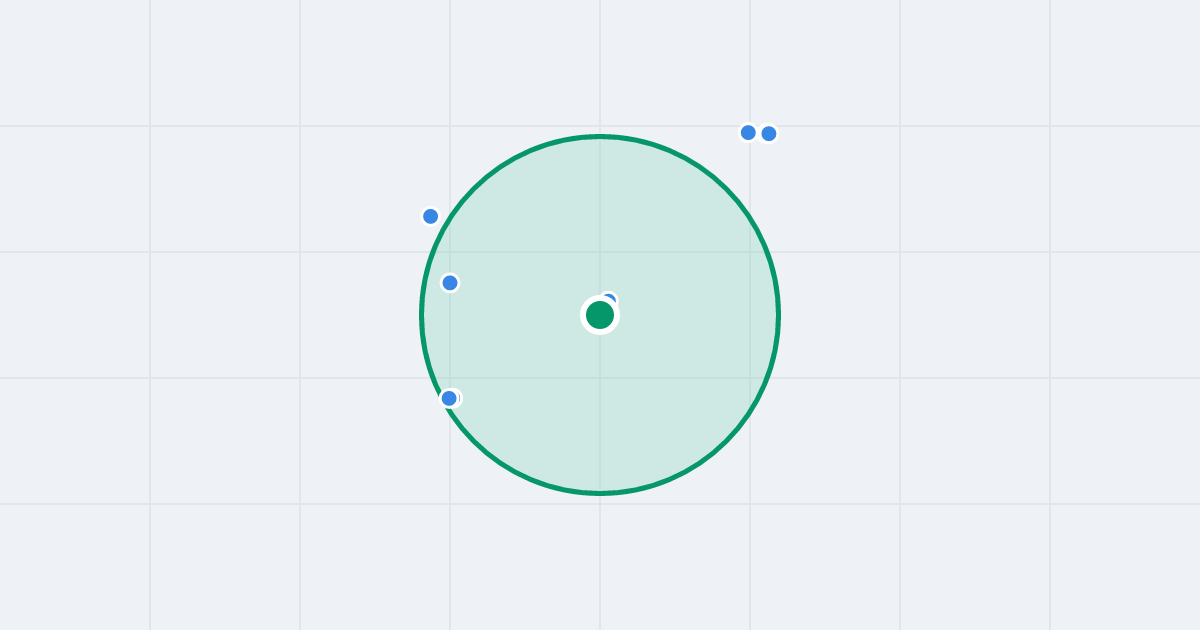Click the right dot of the adjacent blue pair
This screenshot has height=630, width=1200.
pyautogui.click(x=769, y=133)
